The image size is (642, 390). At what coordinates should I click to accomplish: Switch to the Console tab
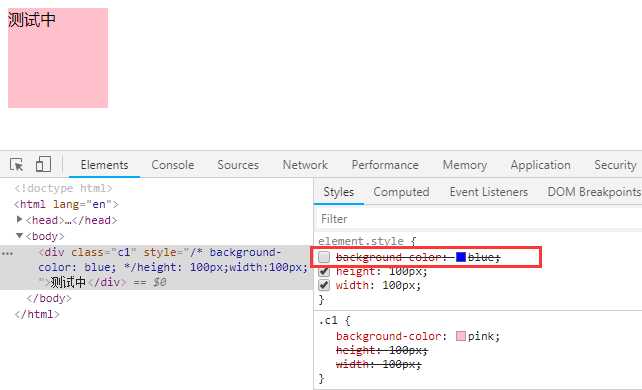pos(173,165)
